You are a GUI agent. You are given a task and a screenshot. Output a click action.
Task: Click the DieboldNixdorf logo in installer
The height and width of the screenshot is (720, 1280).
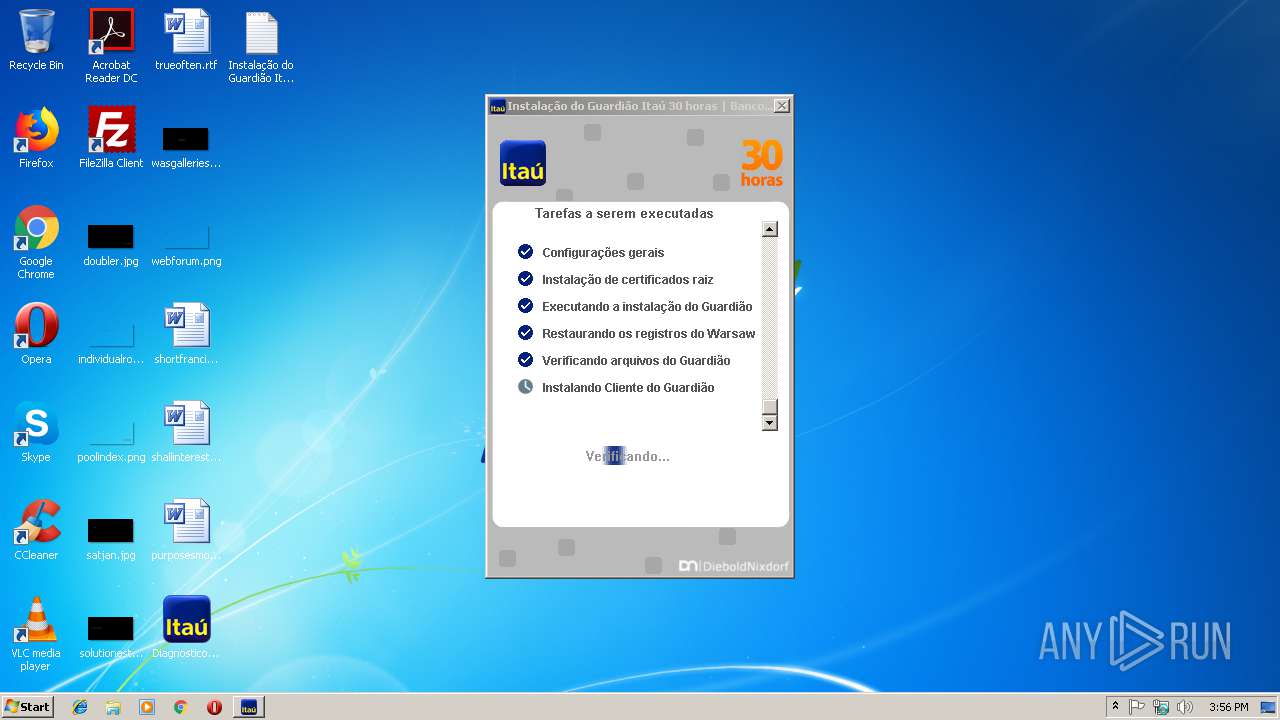734,566
